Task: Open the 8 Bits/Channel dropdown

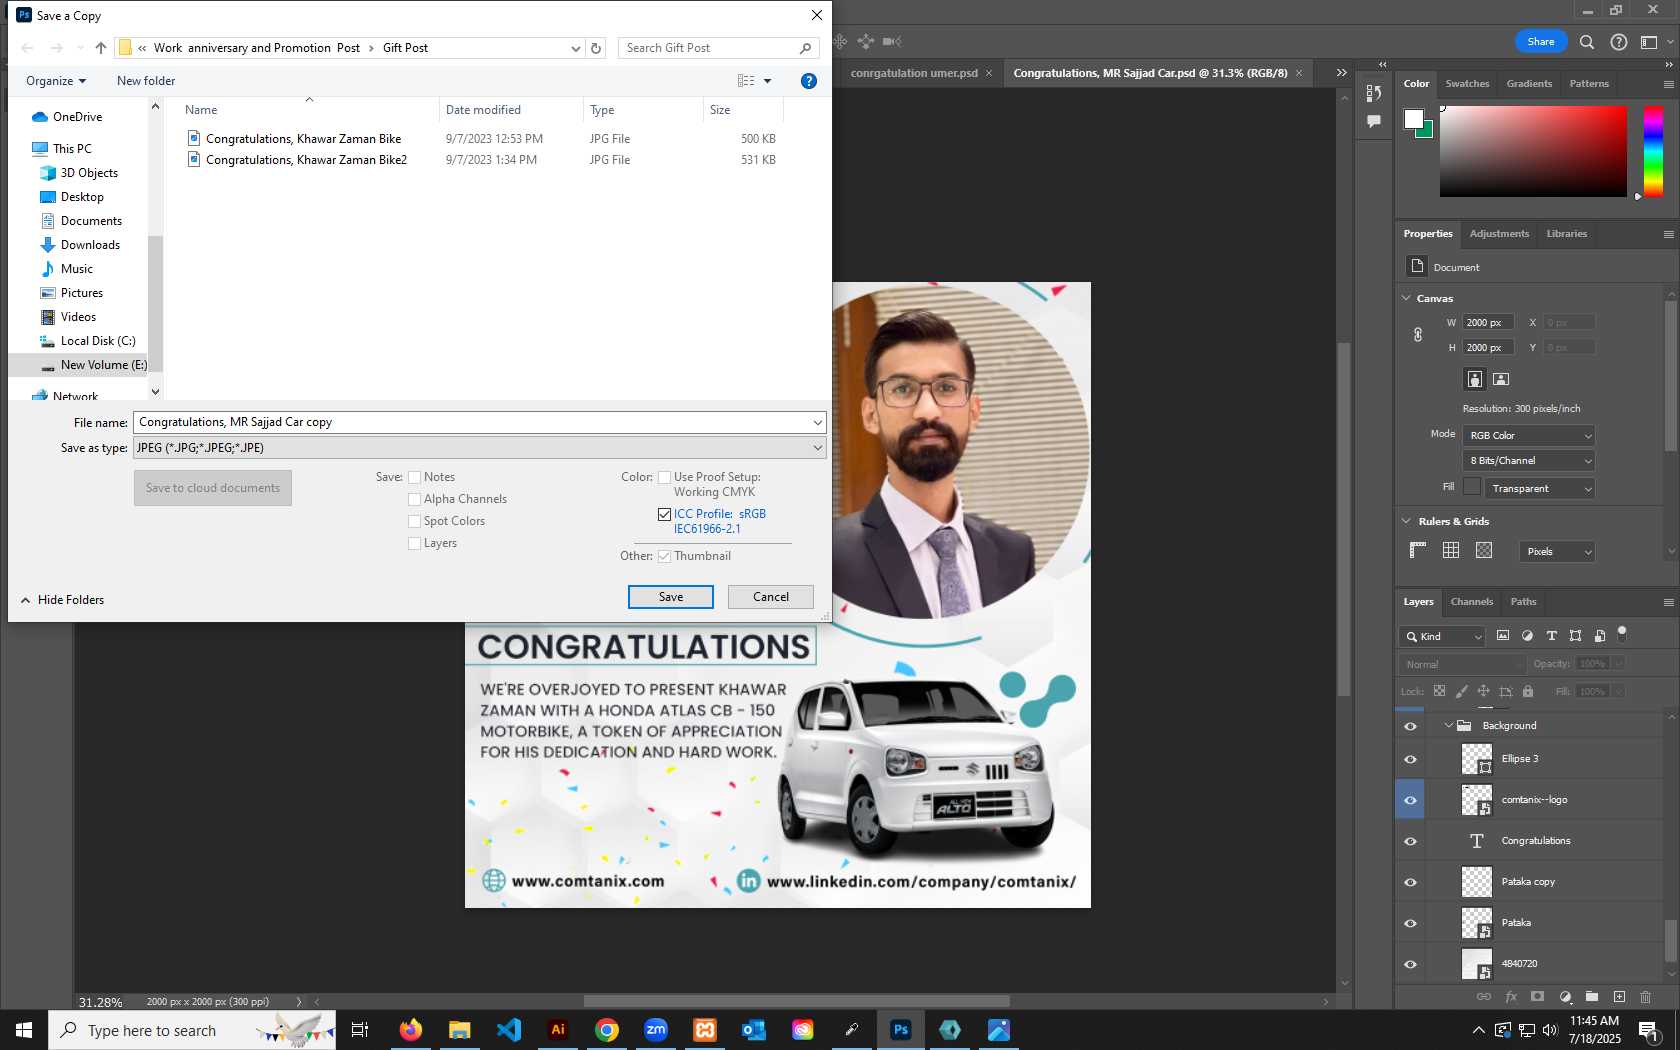Action: coord(1527,461)
